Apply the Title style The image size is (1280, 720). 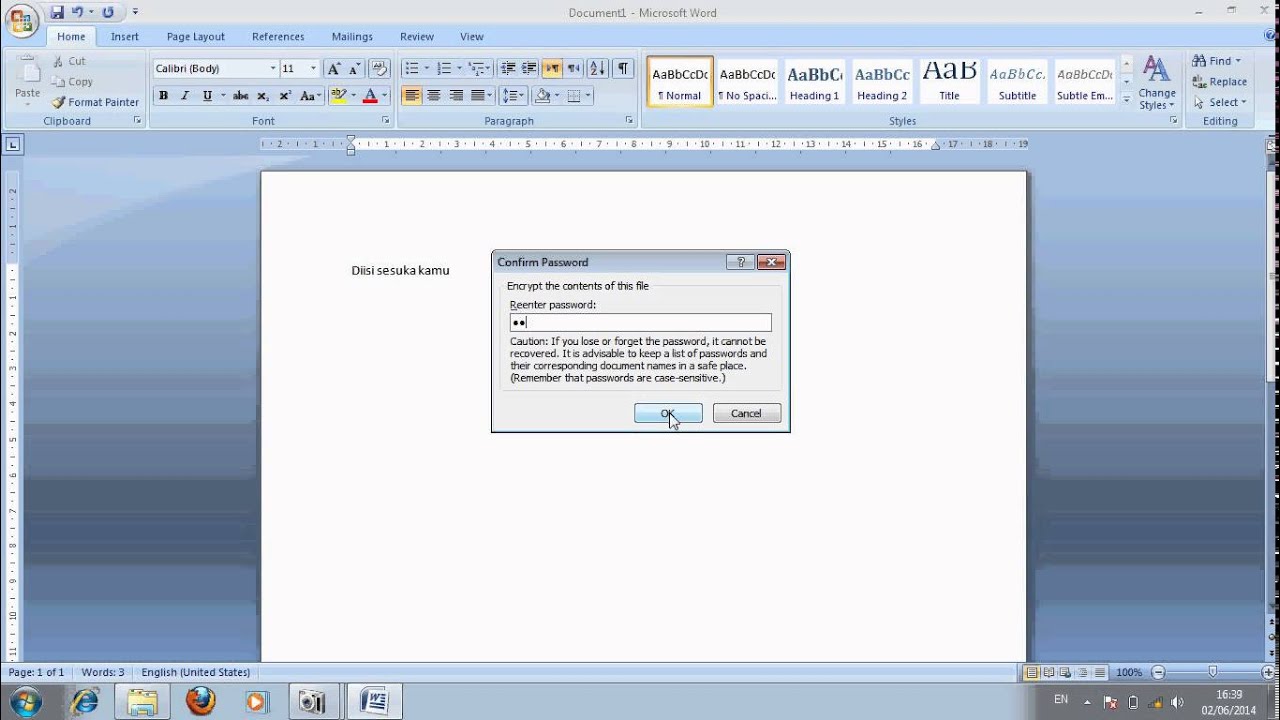pos(949,81)
